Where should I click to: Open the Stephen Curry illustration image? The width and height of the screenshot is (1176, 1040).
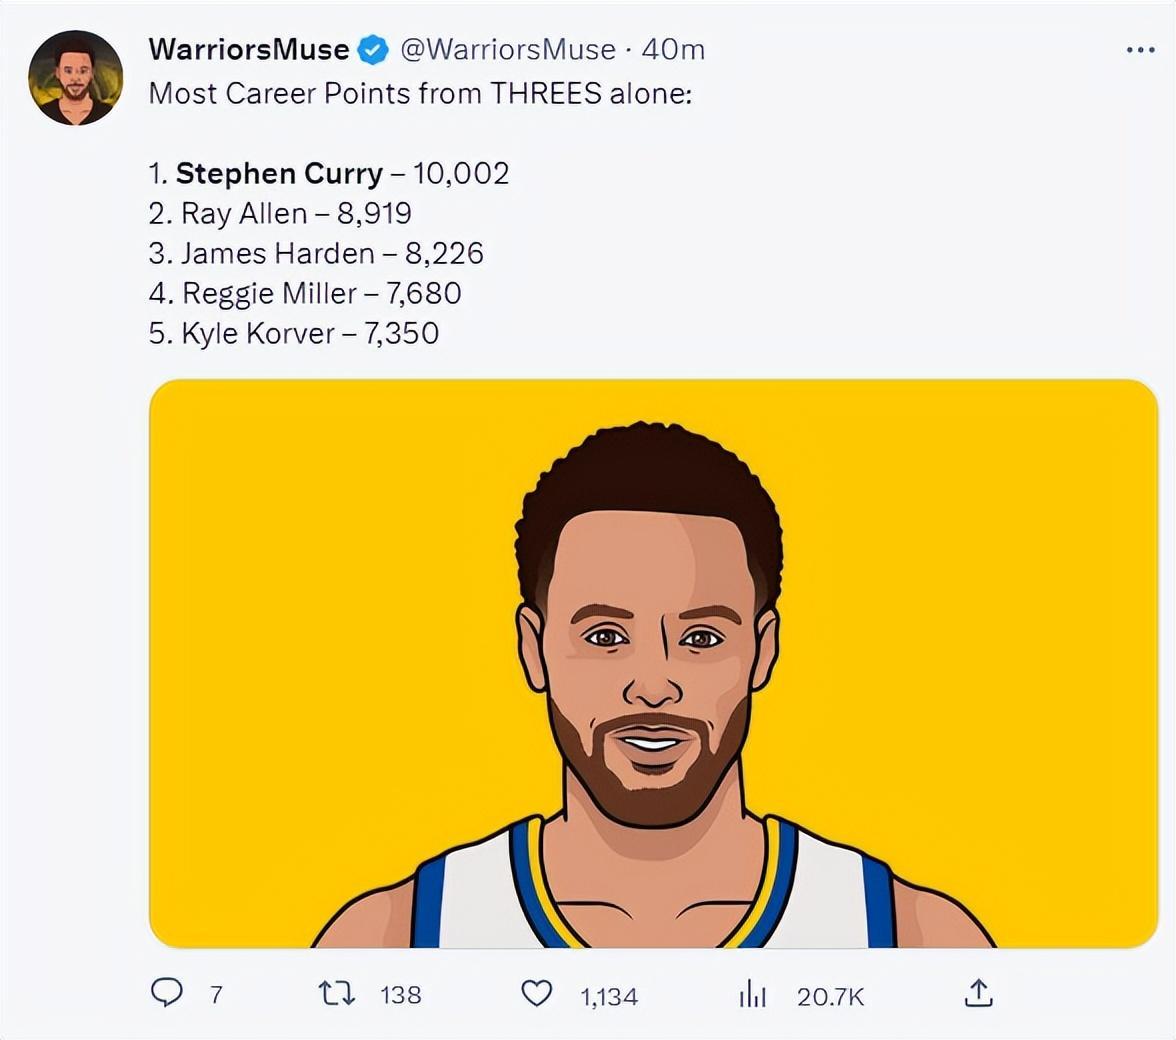(x=653, y=663)
